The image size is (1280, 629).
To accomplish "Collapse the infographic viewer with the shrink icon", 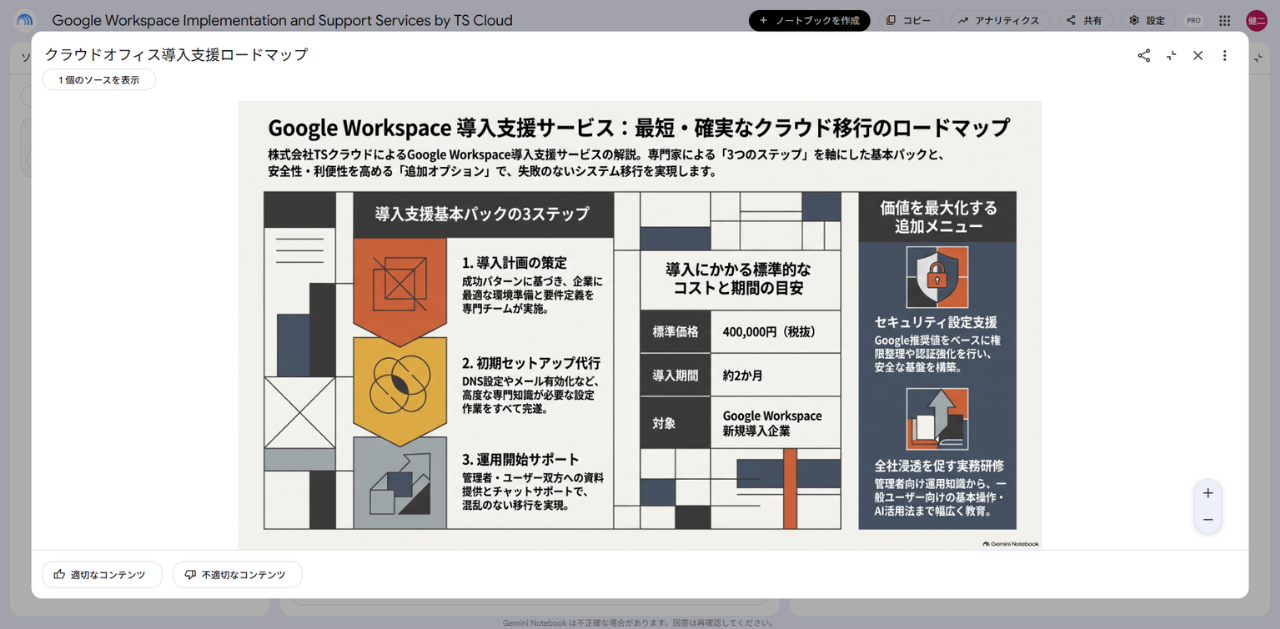I will click(1171, 56).
